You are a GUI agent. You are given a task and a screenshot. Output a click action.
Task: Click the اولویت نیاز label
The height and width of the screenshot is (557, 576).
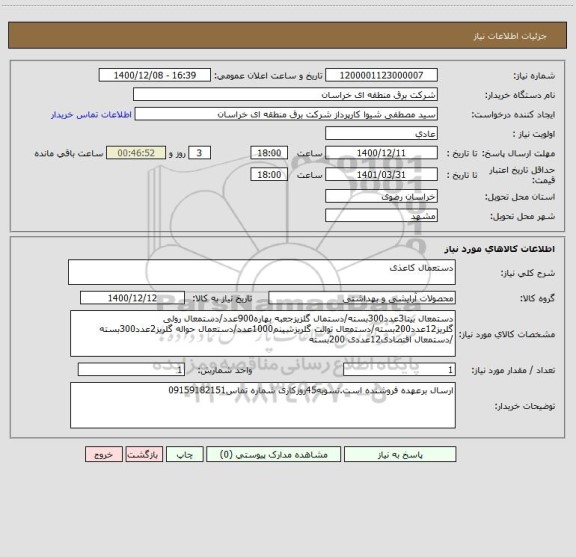point(534,134)
